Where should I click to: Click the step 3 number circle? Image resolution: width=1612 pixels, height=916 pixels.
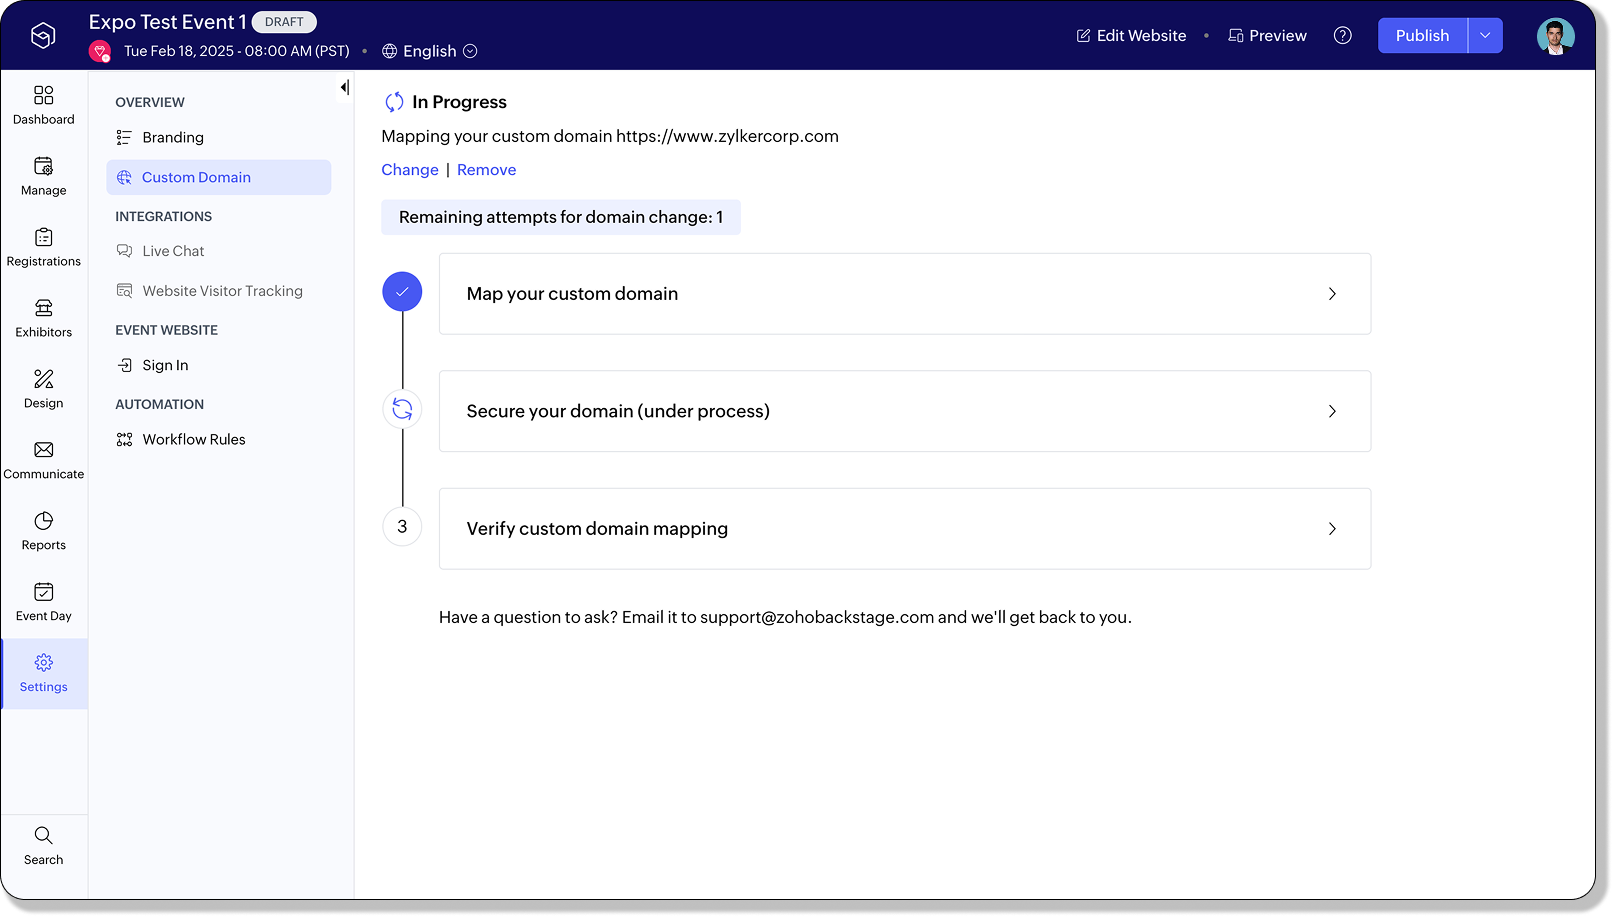(x=402, y=527)
